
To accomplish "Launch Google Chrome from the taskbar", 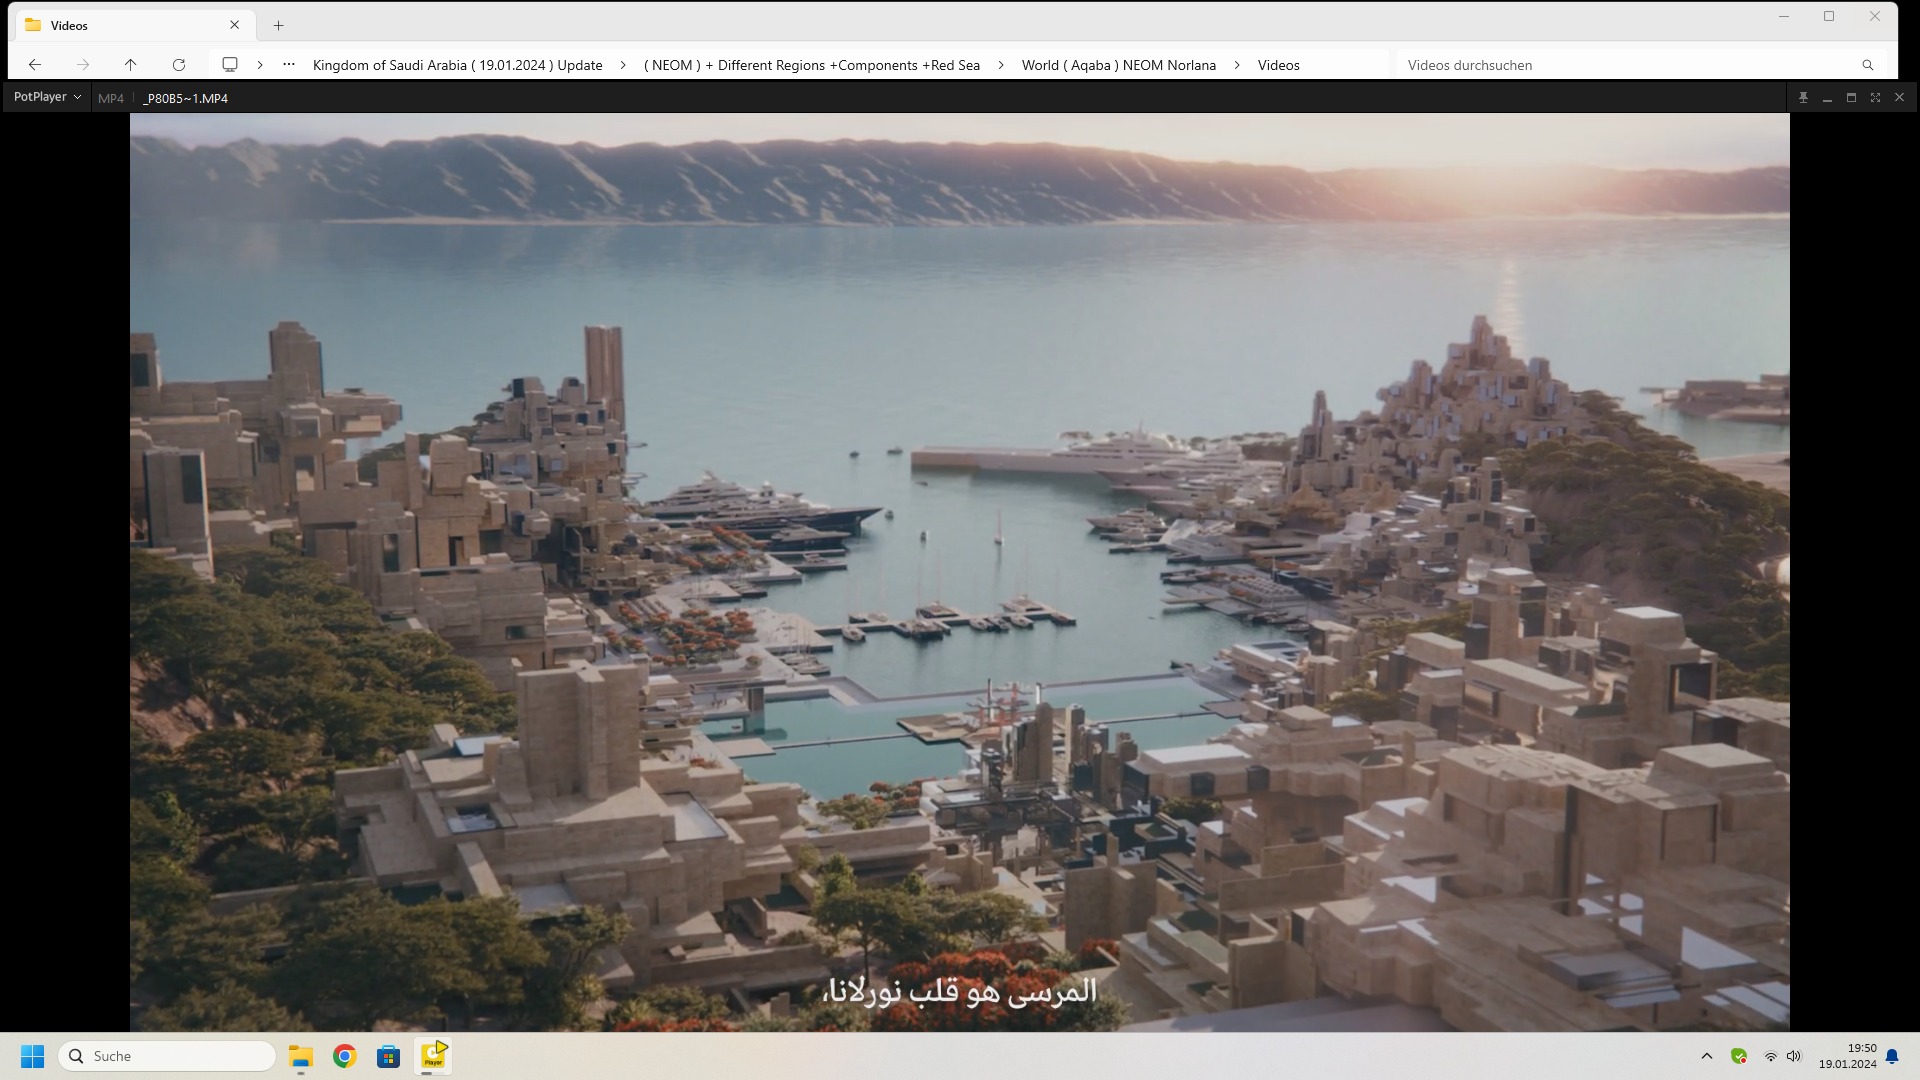I will [345, 1056].
